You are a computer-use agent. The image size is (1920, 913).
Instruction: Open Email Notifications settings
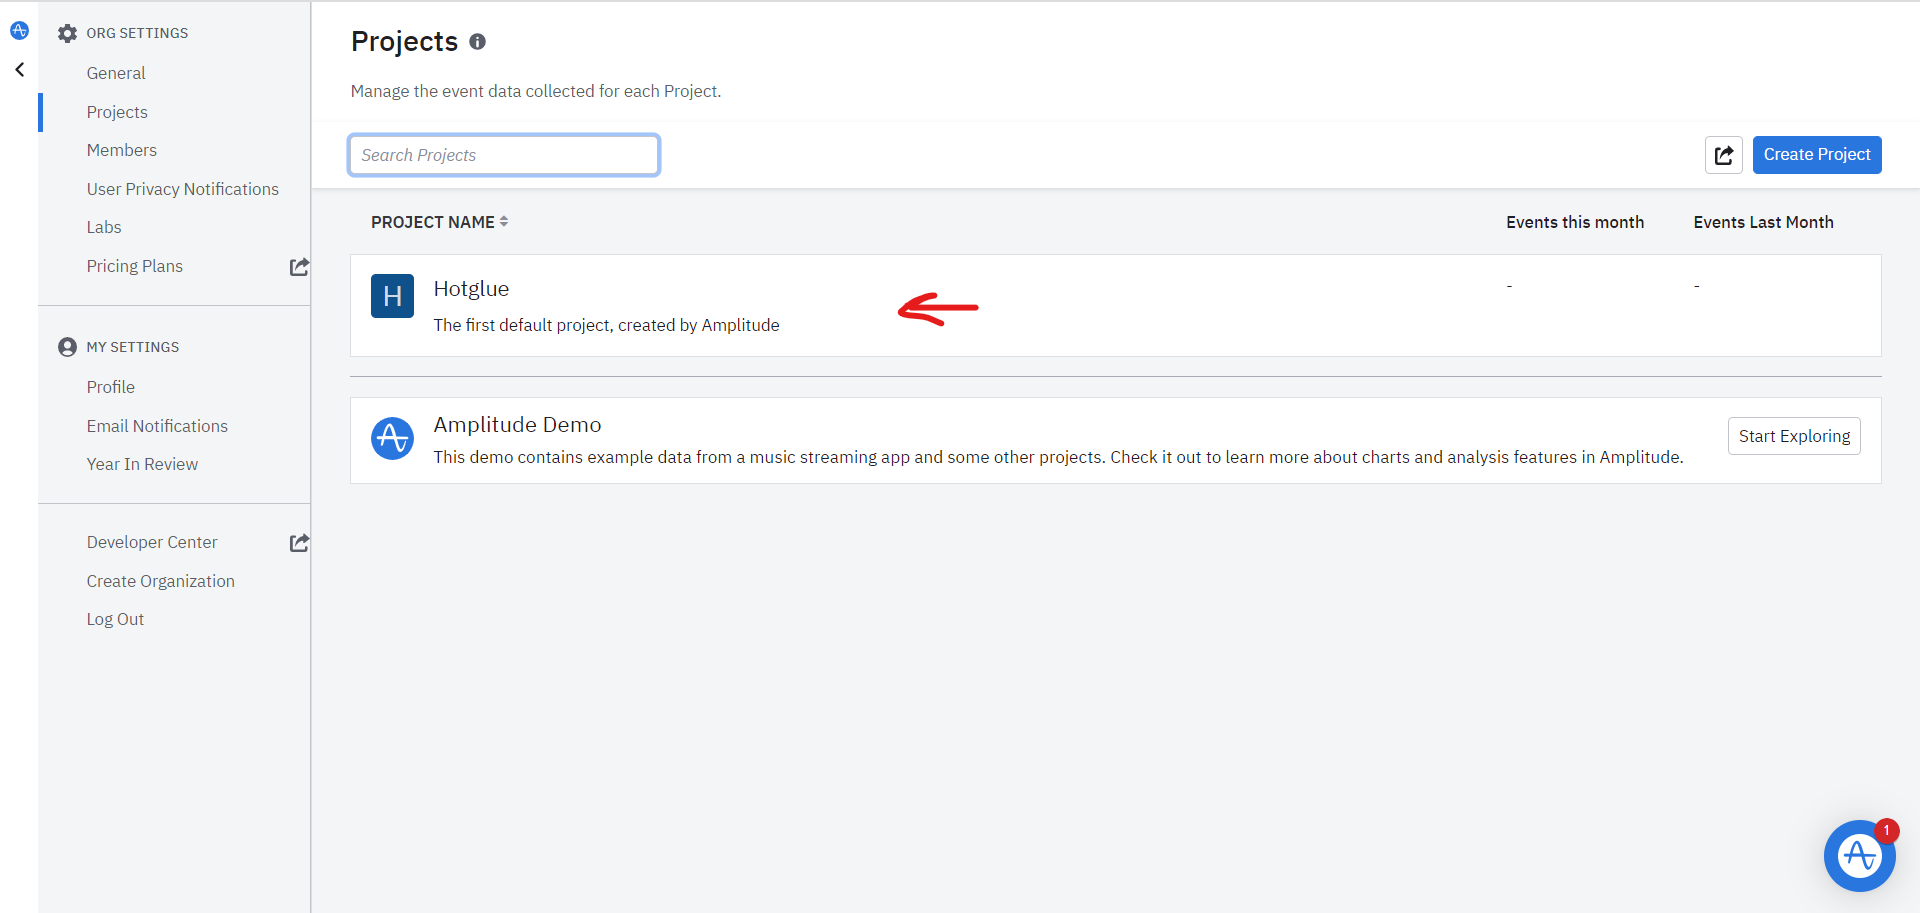click(x=157, y=426)
